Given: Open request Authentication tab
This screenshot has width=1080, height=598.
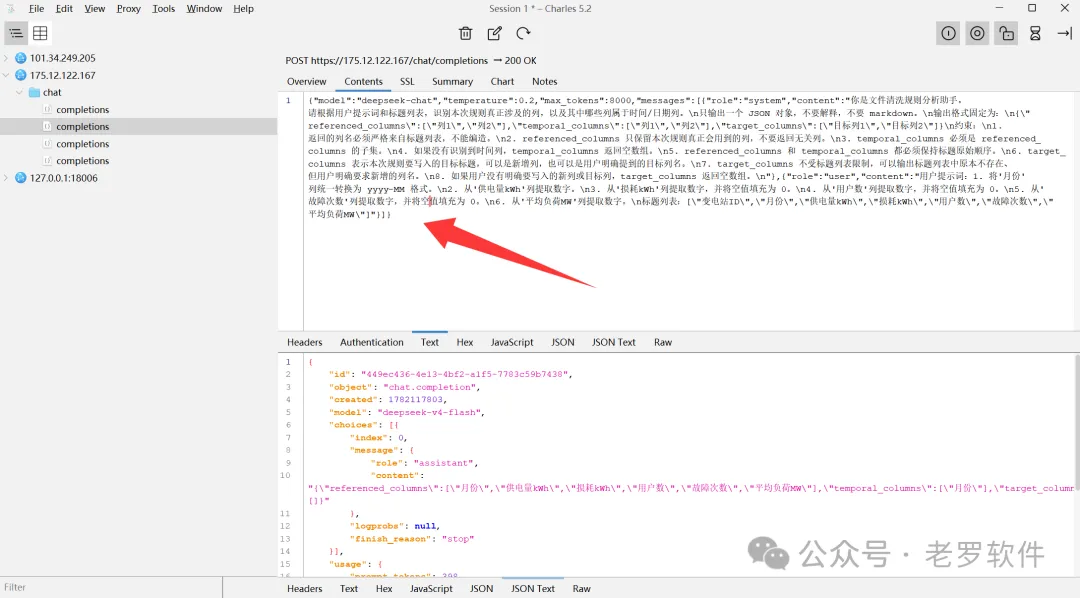Looking at the screenshot, I should 371,342.
